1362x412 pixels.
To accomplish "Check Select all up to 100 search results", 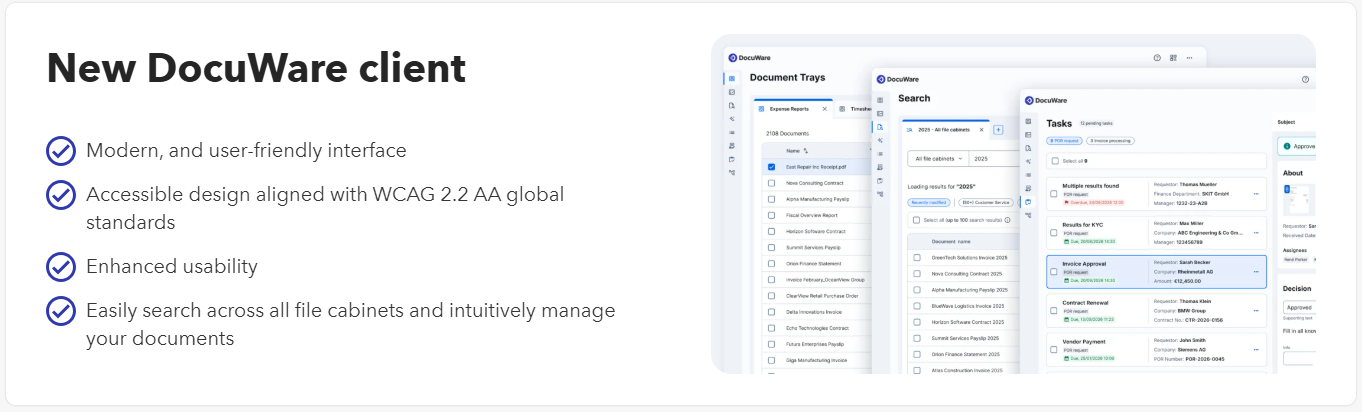I will (917, 220).
